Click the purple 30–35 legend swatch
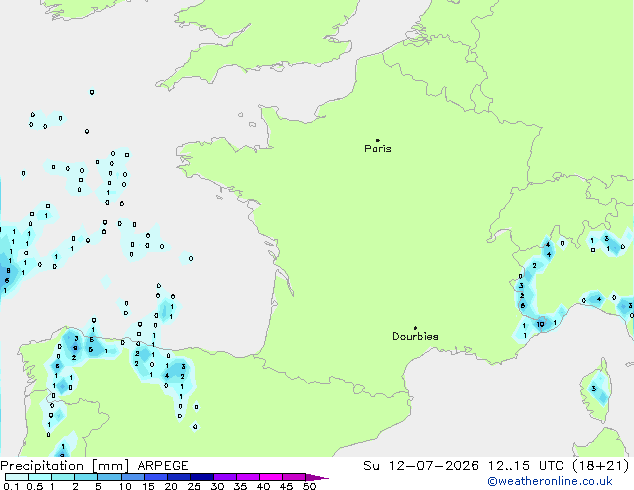The width and height of the screenshot is (634, 490). tap(225, 477)
